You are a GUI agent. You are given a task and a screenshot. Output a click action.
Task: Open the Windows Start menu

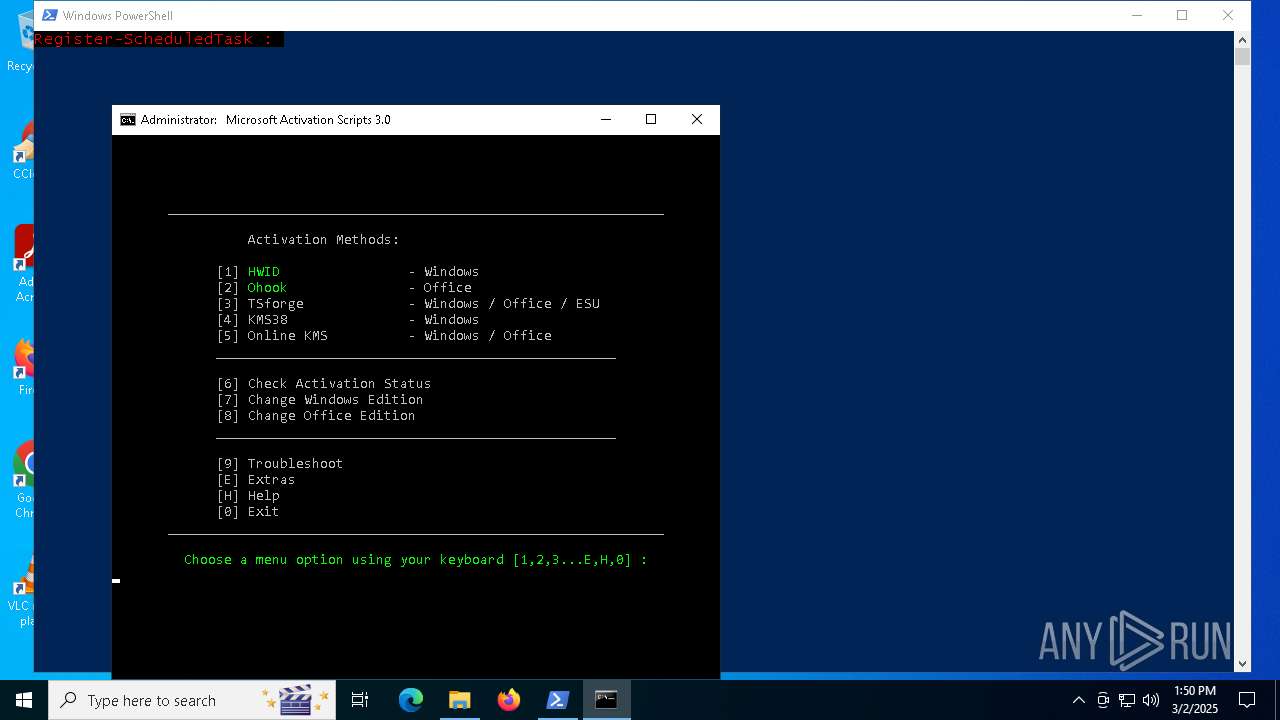pos(24,700)
